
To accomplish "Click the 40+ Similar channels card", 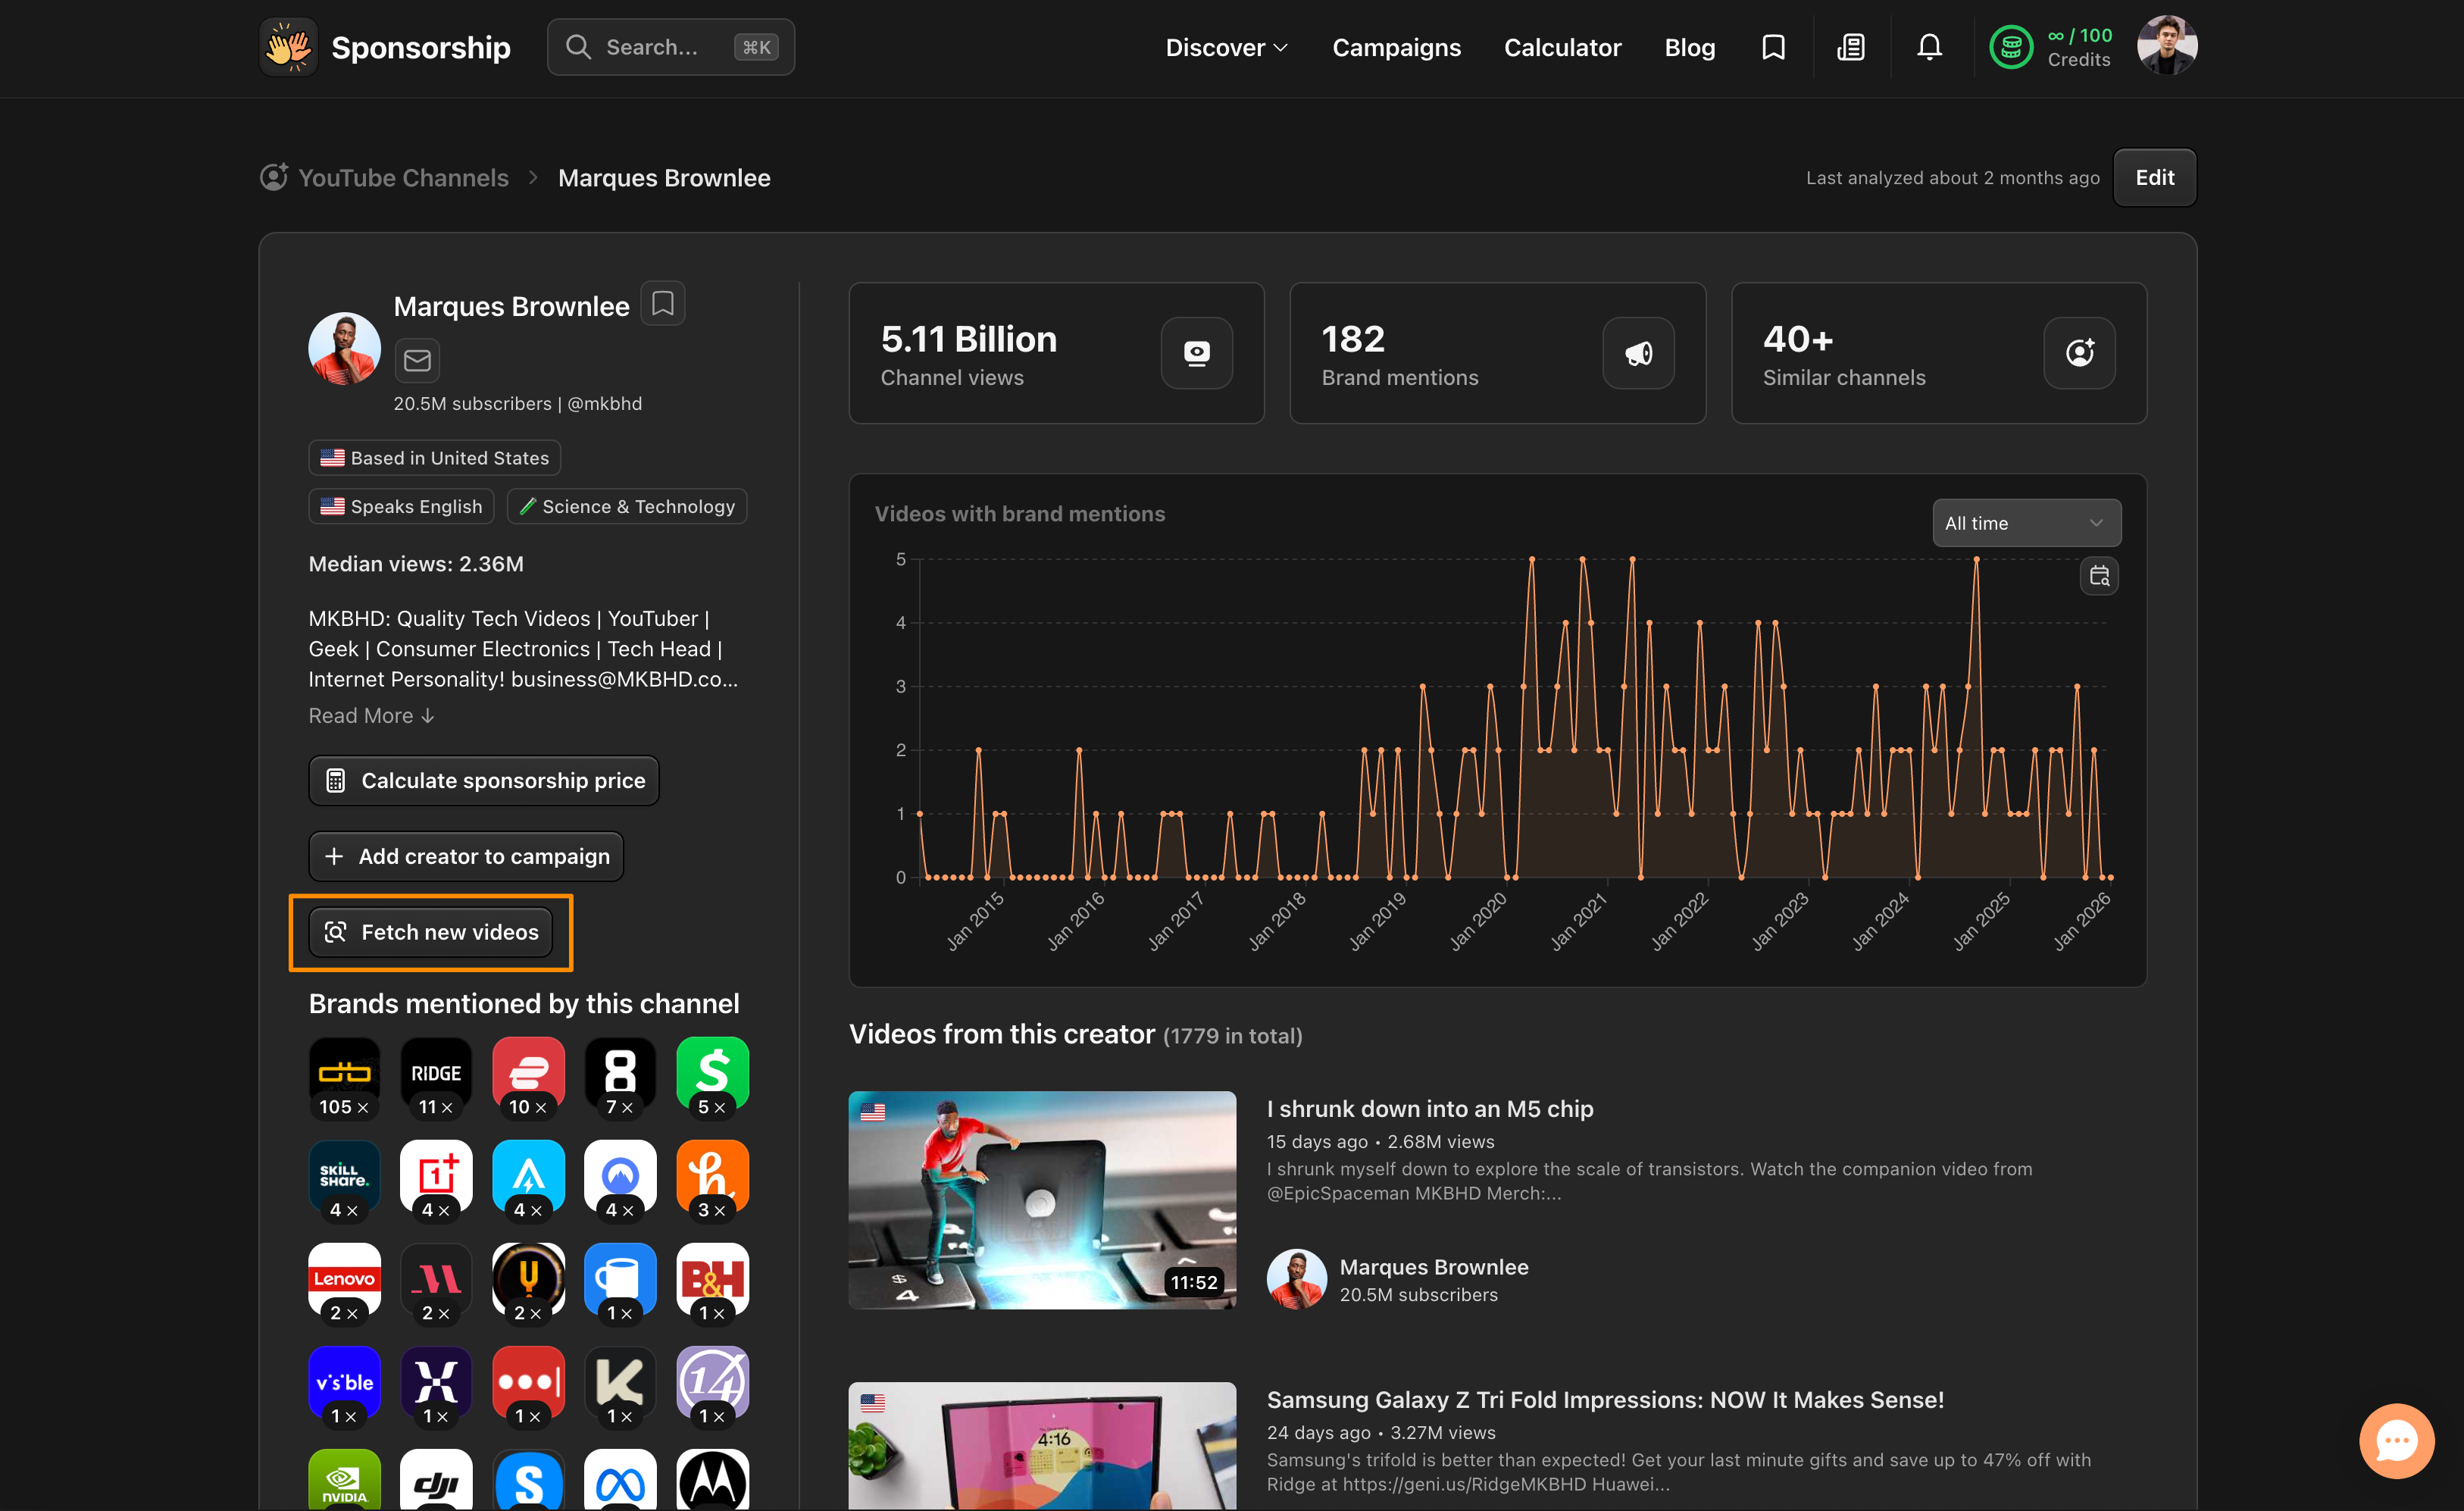I will (1938, 353).
